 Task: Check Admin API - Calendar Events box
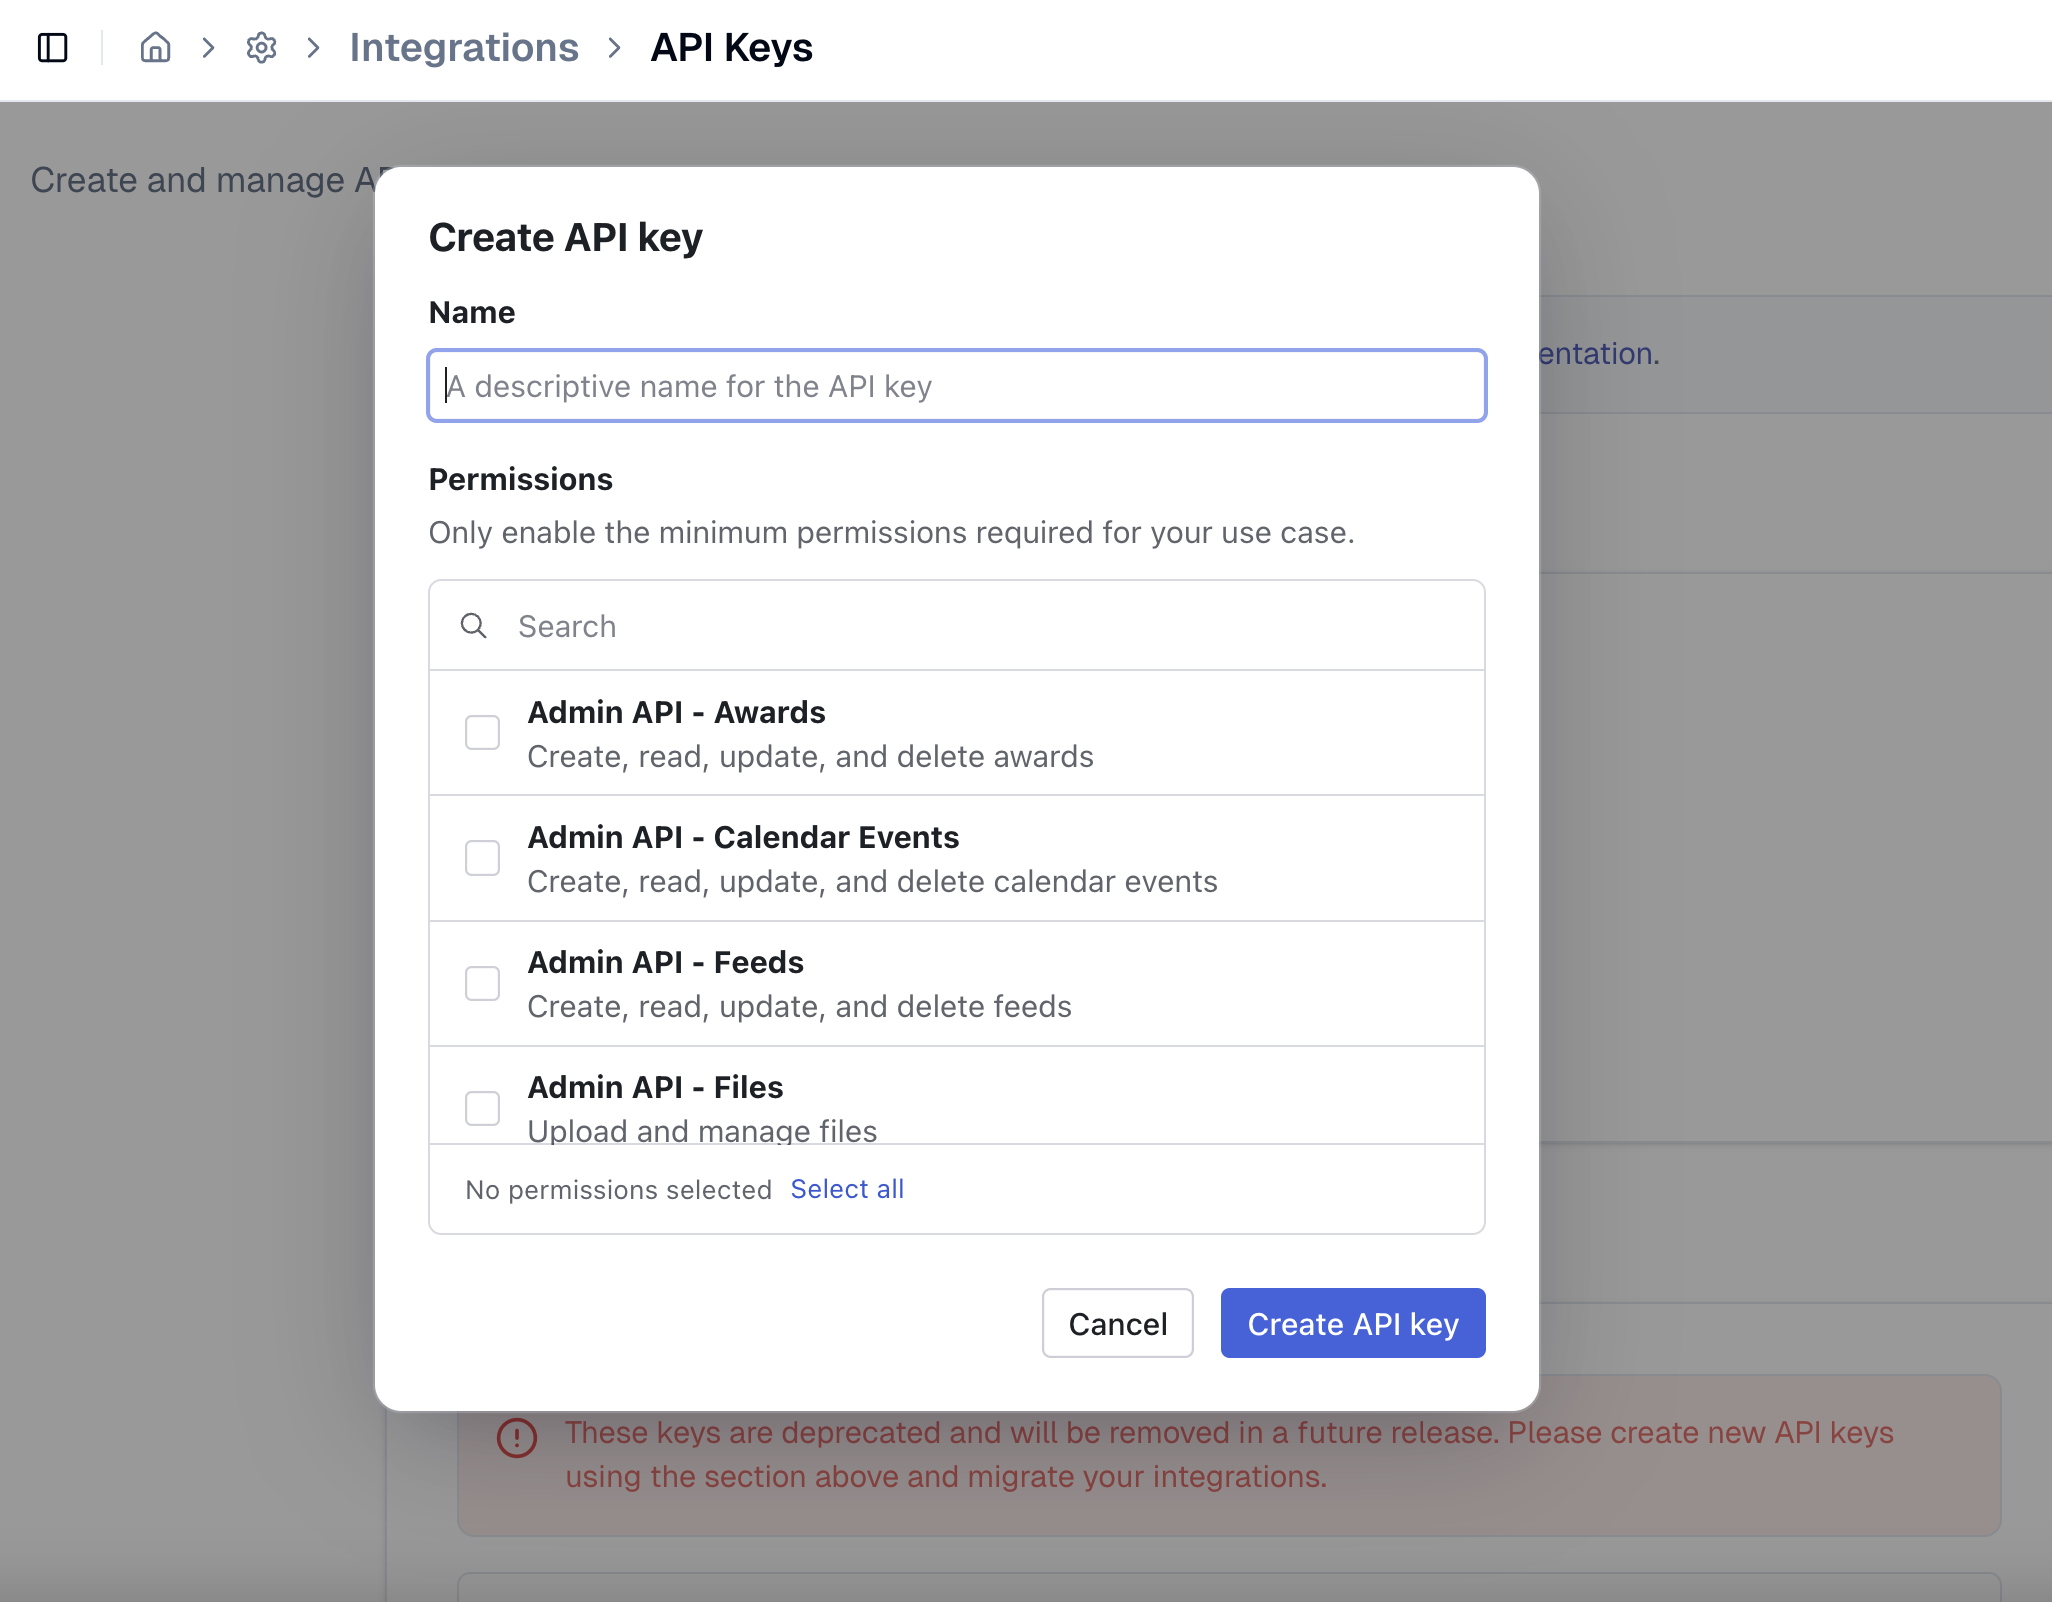coord(482,858)
